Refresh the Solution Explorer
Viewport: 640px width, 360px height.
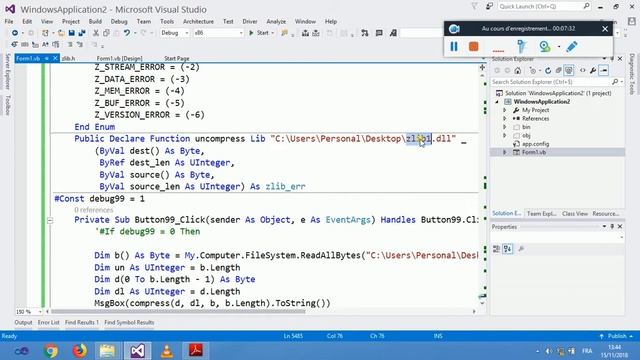pos(548,71)
